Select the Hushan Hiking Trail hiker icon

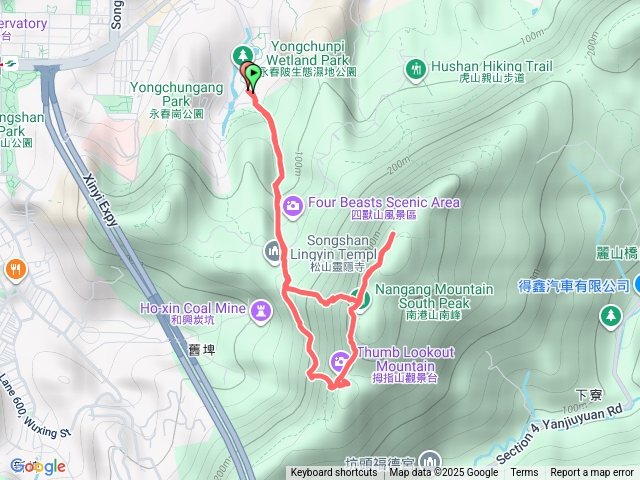416,69
